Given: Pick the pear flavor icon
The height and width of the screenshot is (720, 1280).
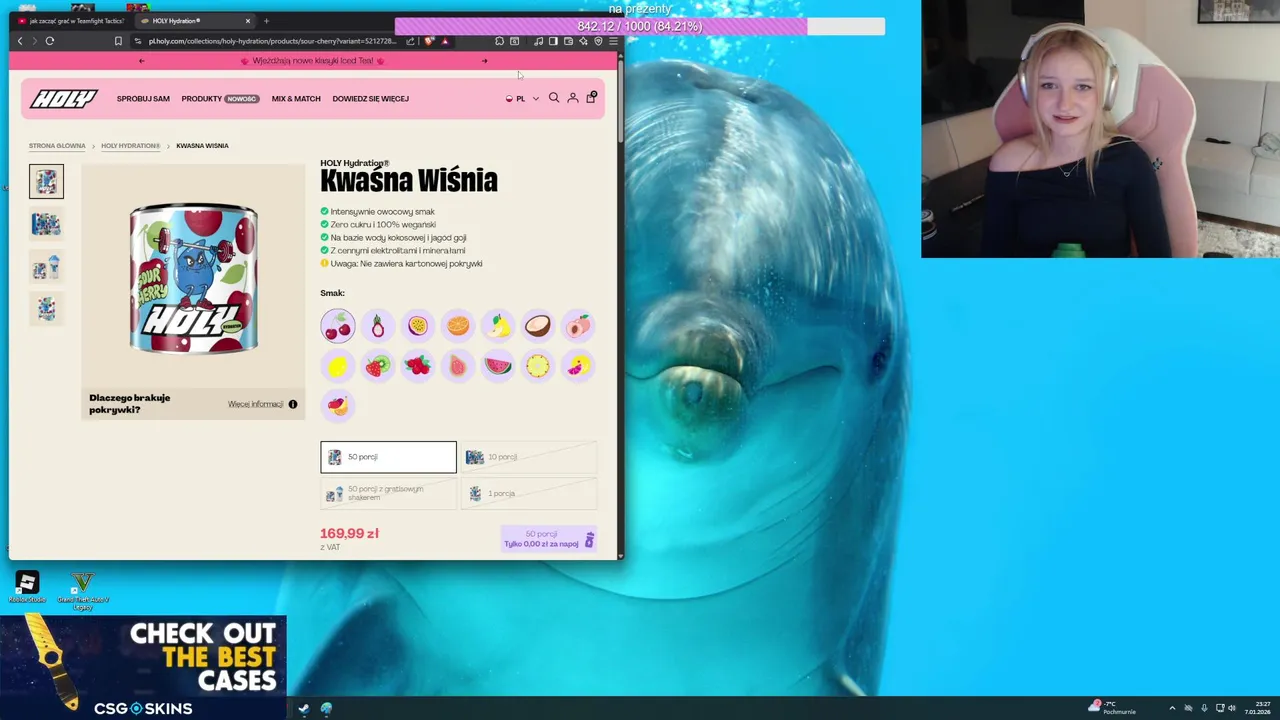Looking at the screenshot, I should point(498,326).
